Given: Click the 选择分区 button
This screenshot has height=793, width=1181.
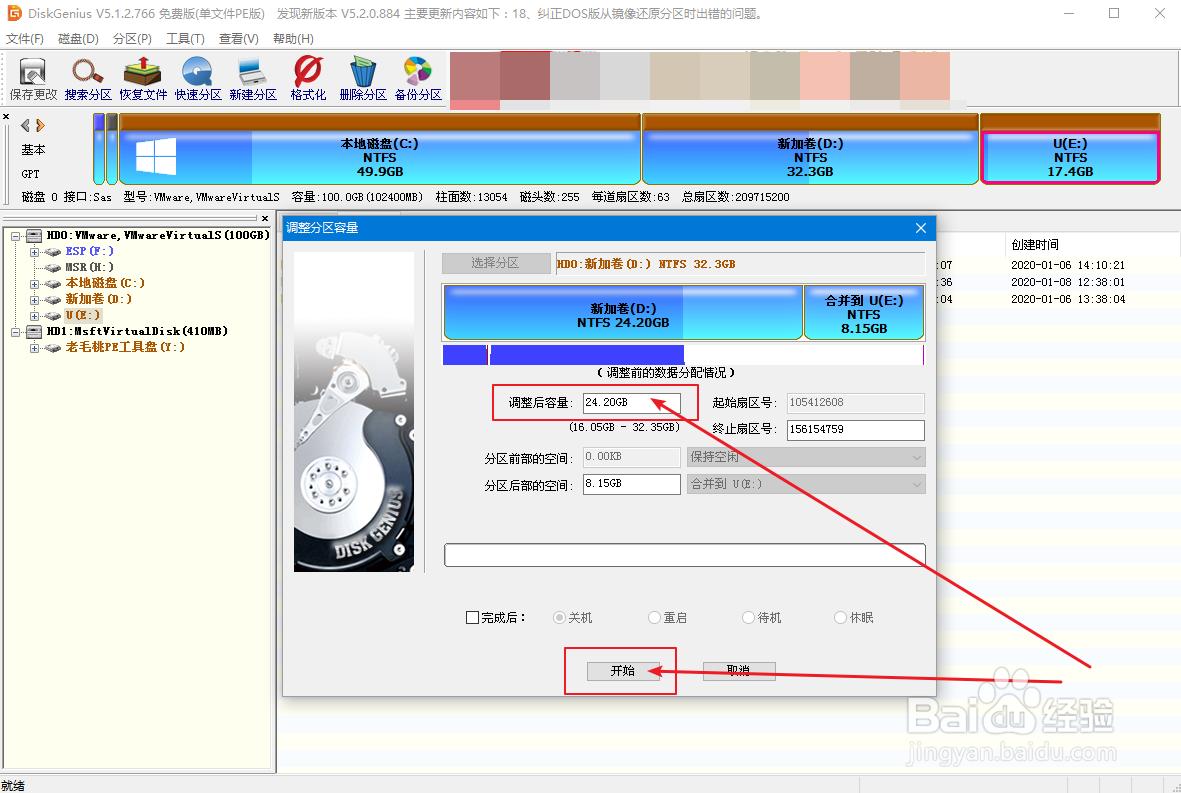Looking at the screenshot, I should [x=496, y=263].
